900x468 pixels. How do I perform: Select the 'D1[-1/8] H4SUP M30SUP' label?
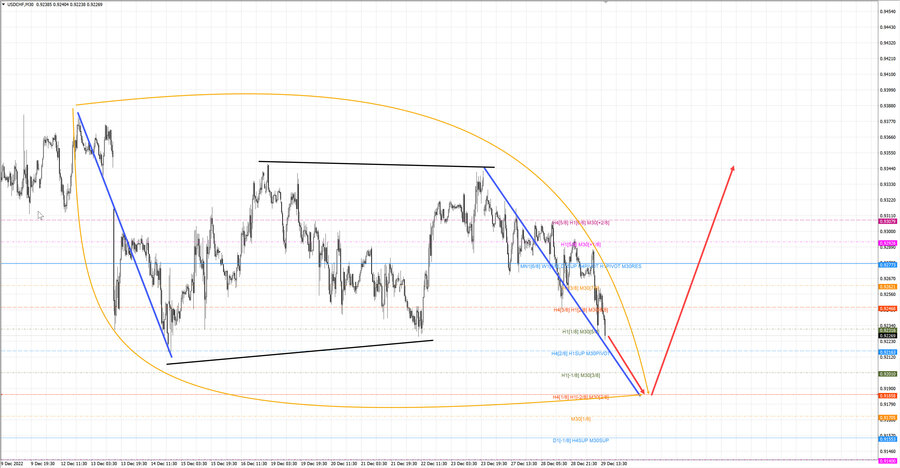point(581,440)
